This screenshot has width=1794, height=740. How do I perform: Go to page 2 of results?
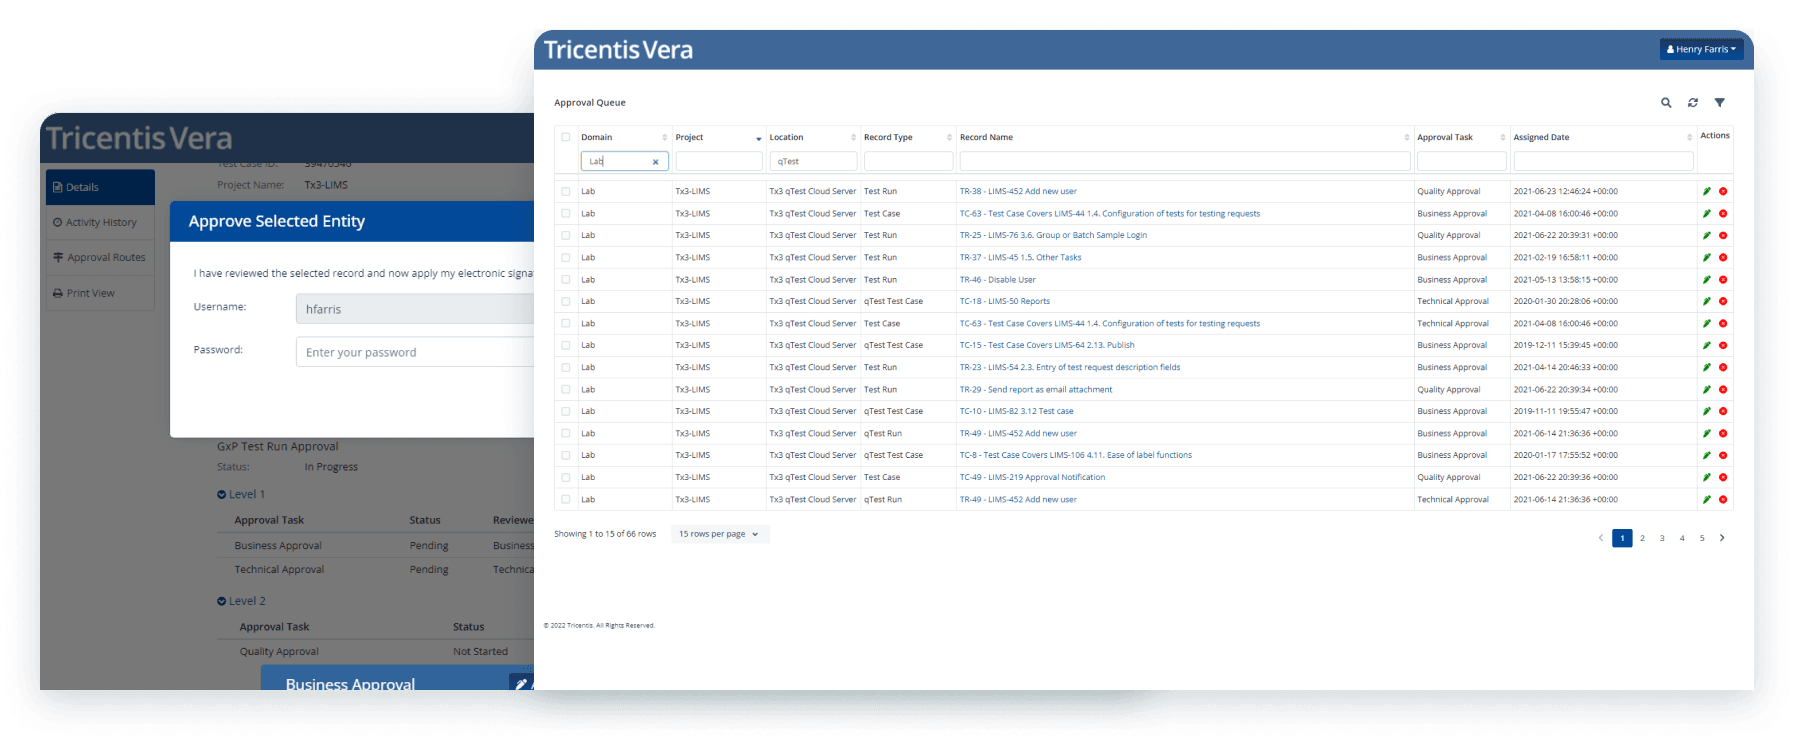(x=1642, y=538)
